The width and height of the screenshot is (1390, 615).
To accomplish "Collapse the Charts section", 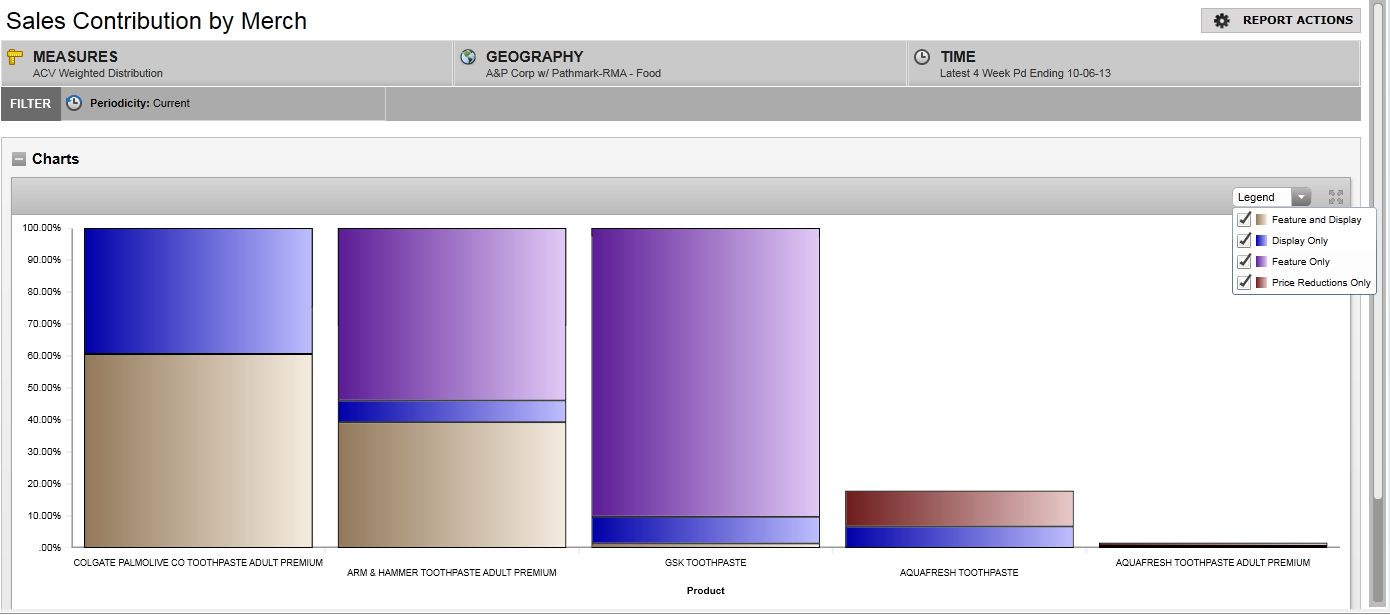I will (x=19, y=159).
